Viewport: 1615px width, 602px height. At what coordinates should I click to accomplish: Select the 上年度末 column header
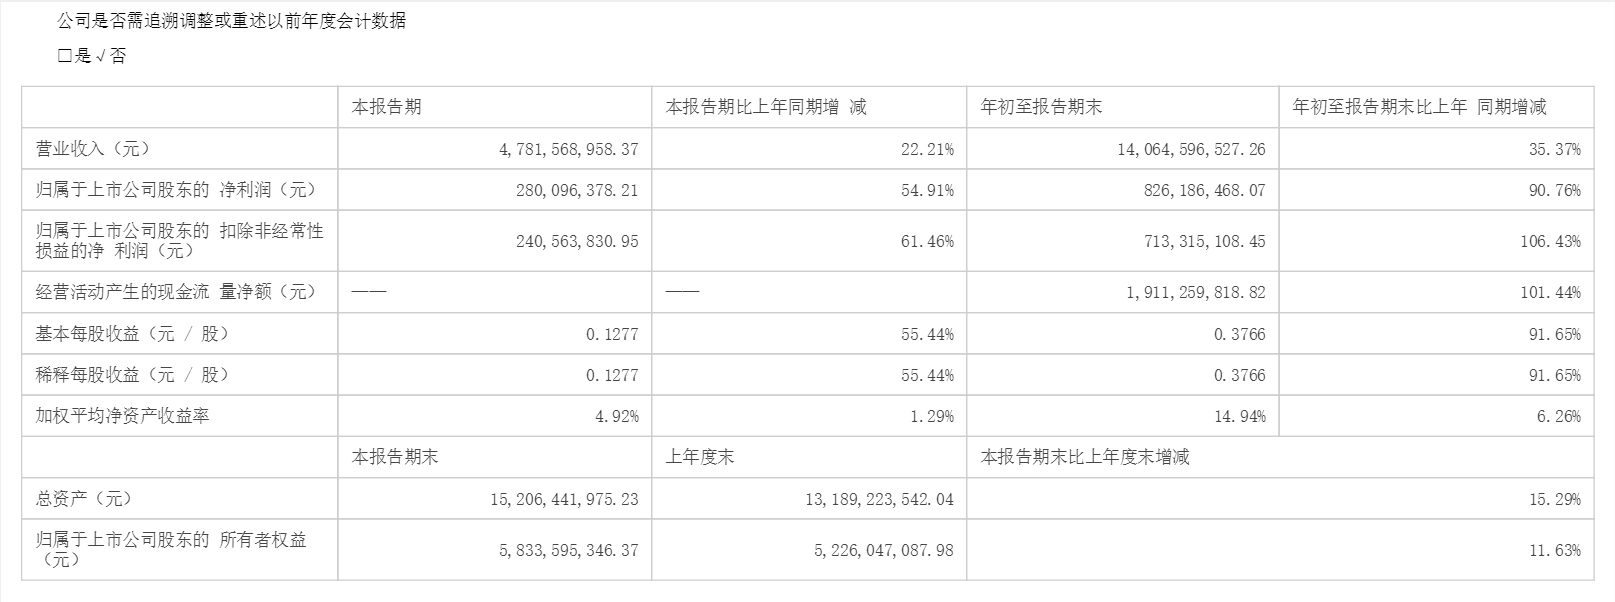(x=700, y=457)
